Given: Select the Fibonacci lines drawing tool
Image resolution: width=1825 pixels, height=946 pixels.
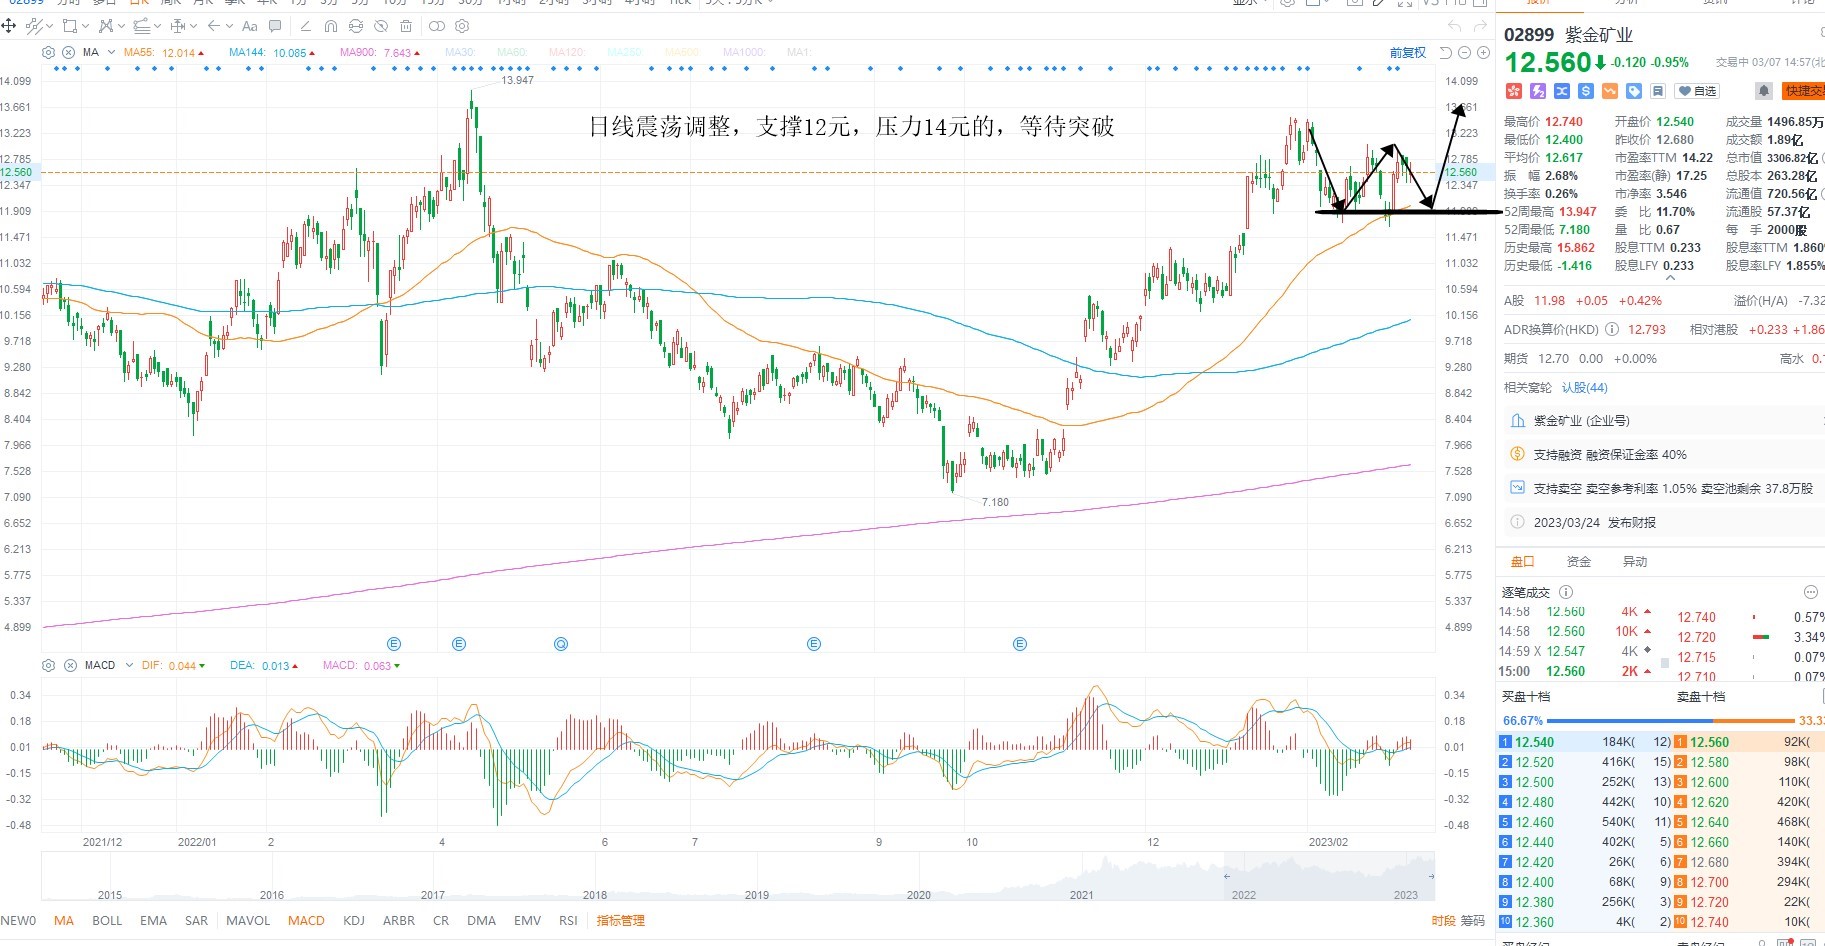Looking at the screenshot, I should point(141,26).
